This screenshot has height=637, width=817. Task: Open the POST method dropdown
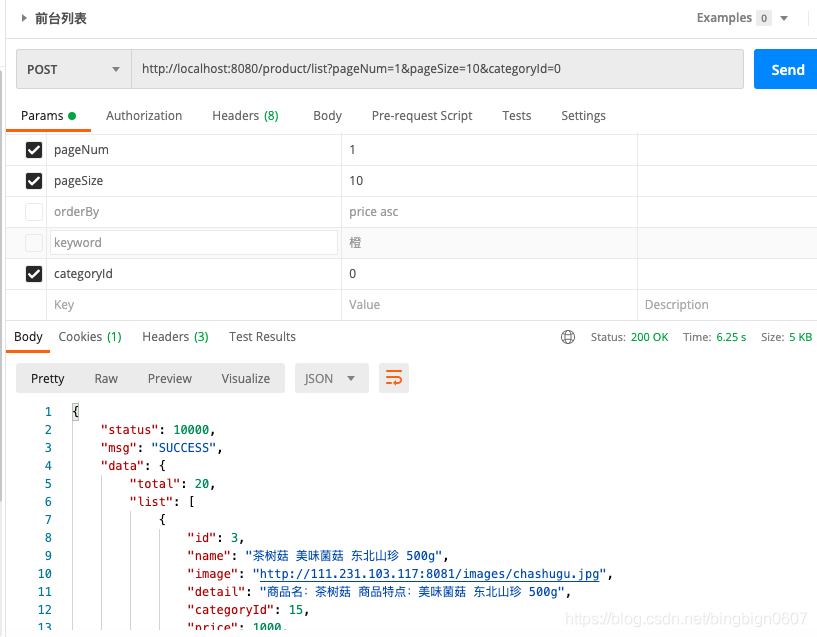[x=73, y=69]
